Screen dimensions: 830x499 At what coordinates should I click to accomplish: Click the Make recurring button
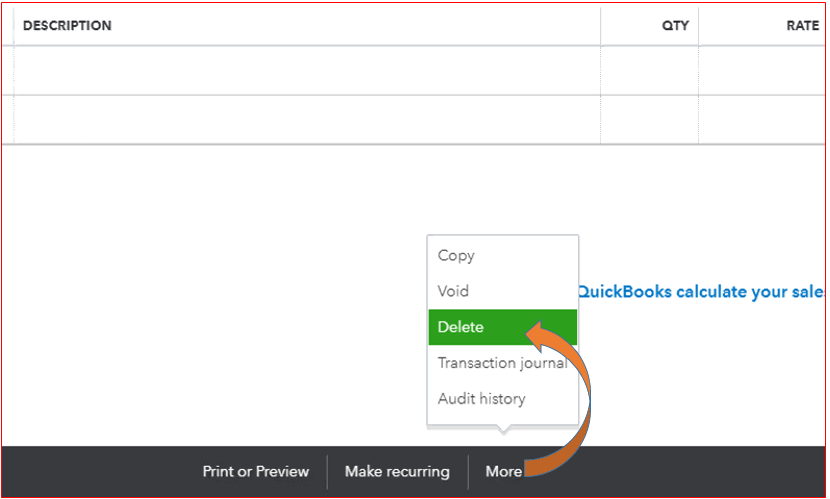(x=396, y=472)
